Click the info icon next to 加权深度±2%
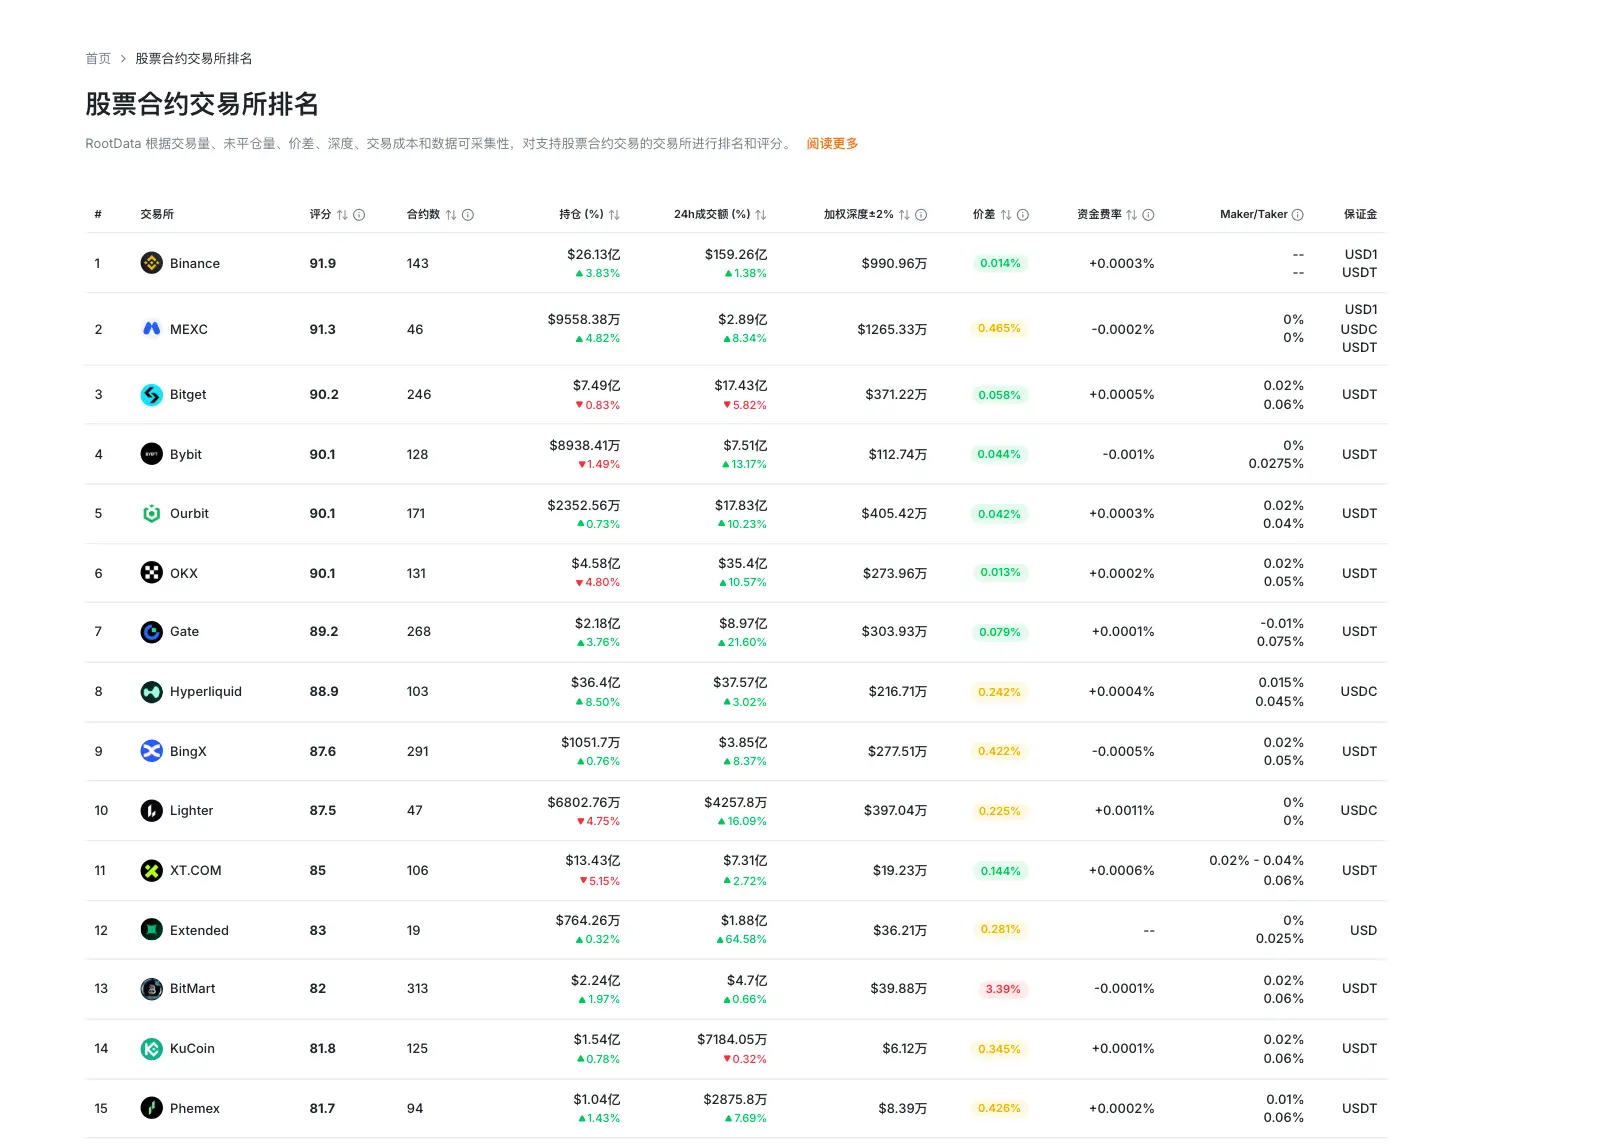This screenshot has height=1146, width=1606. click(x=921, y=215)
